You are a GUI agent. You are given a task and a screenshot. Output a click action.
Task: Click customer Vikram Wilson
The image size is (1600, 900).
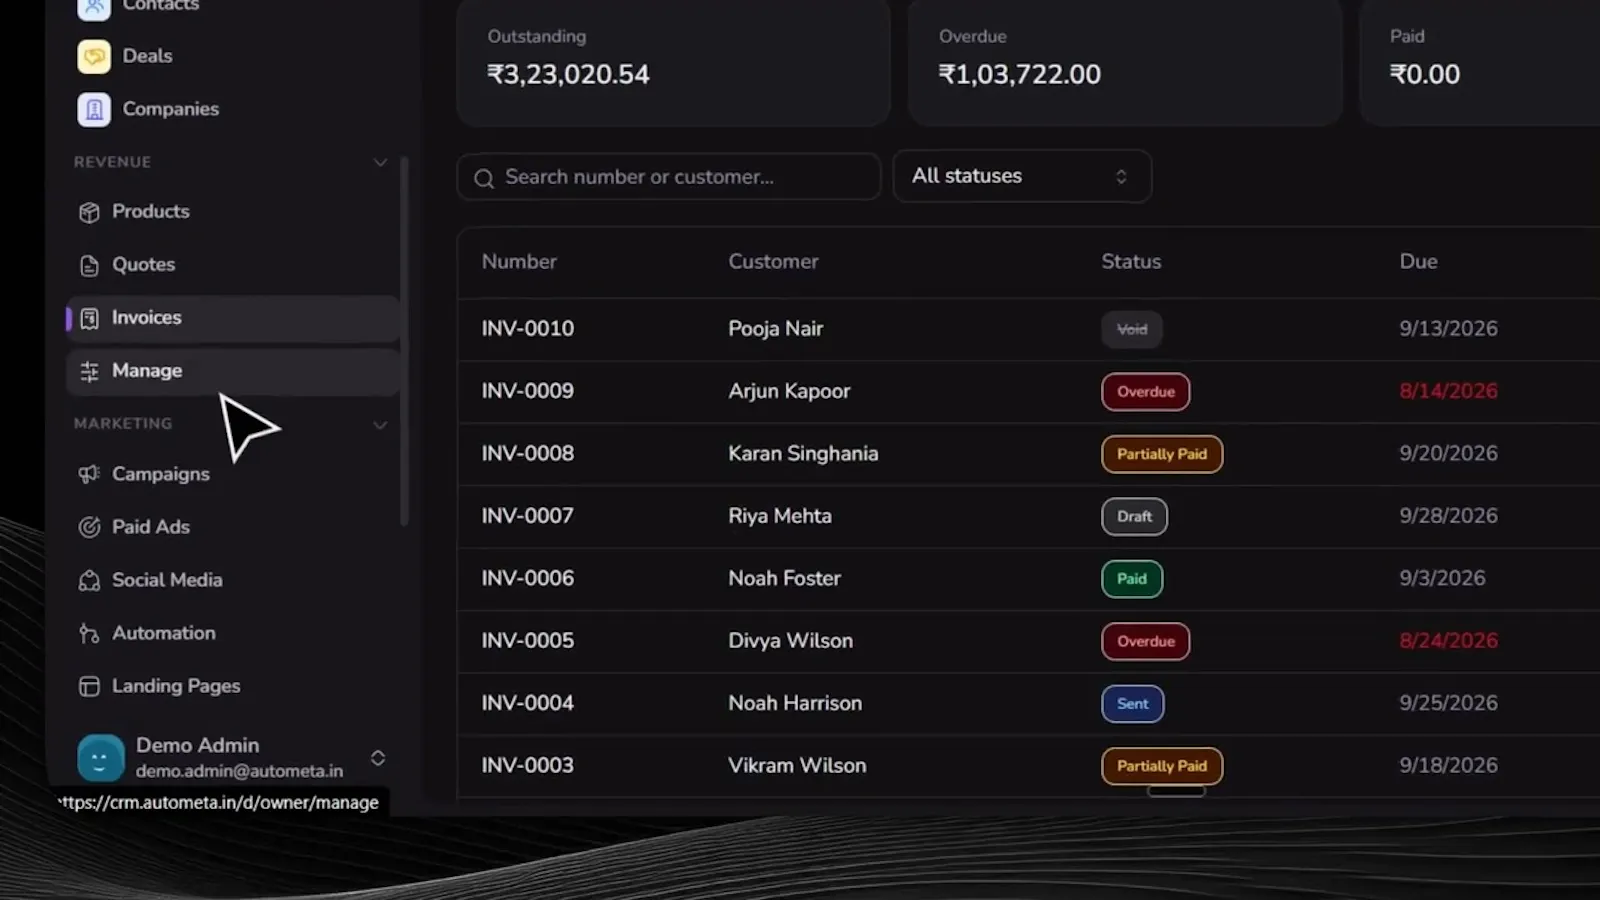point(797,766)
